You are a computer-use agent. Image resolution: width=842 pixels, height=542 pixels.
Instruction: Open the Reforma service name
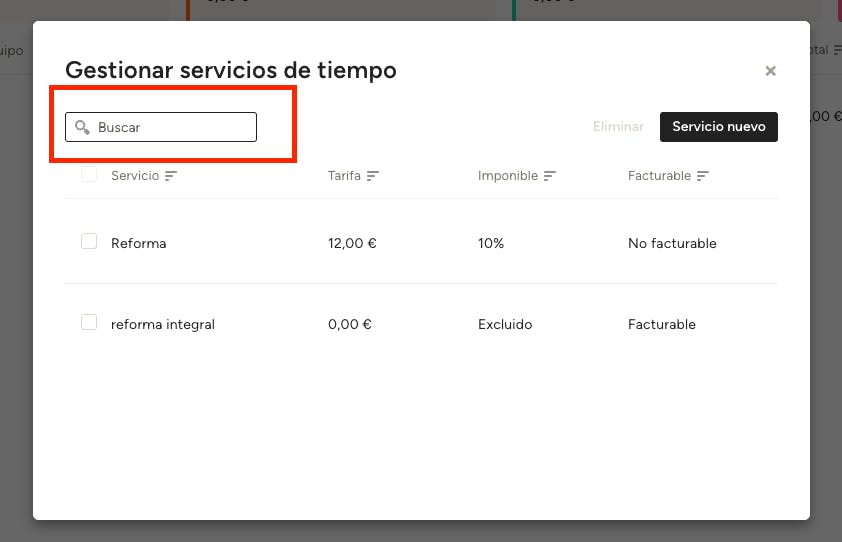click(x=139, y=243)
